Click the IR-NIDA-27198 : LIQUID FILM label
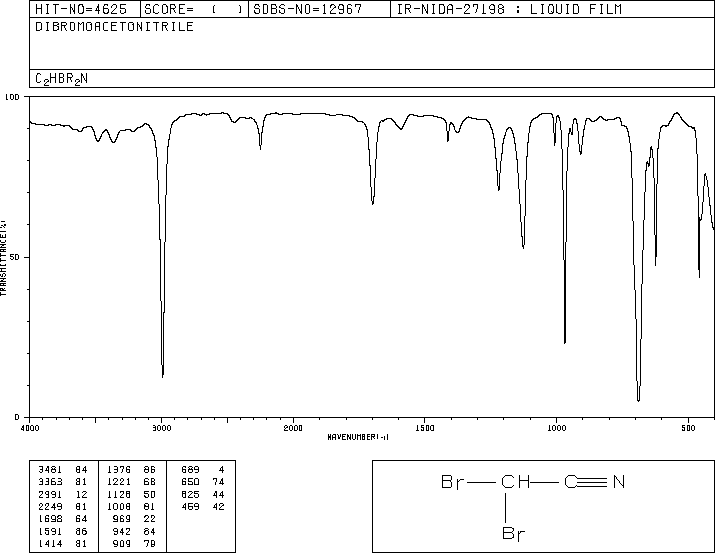Screen dimensions: 715x553 click(x=509, y=9)
